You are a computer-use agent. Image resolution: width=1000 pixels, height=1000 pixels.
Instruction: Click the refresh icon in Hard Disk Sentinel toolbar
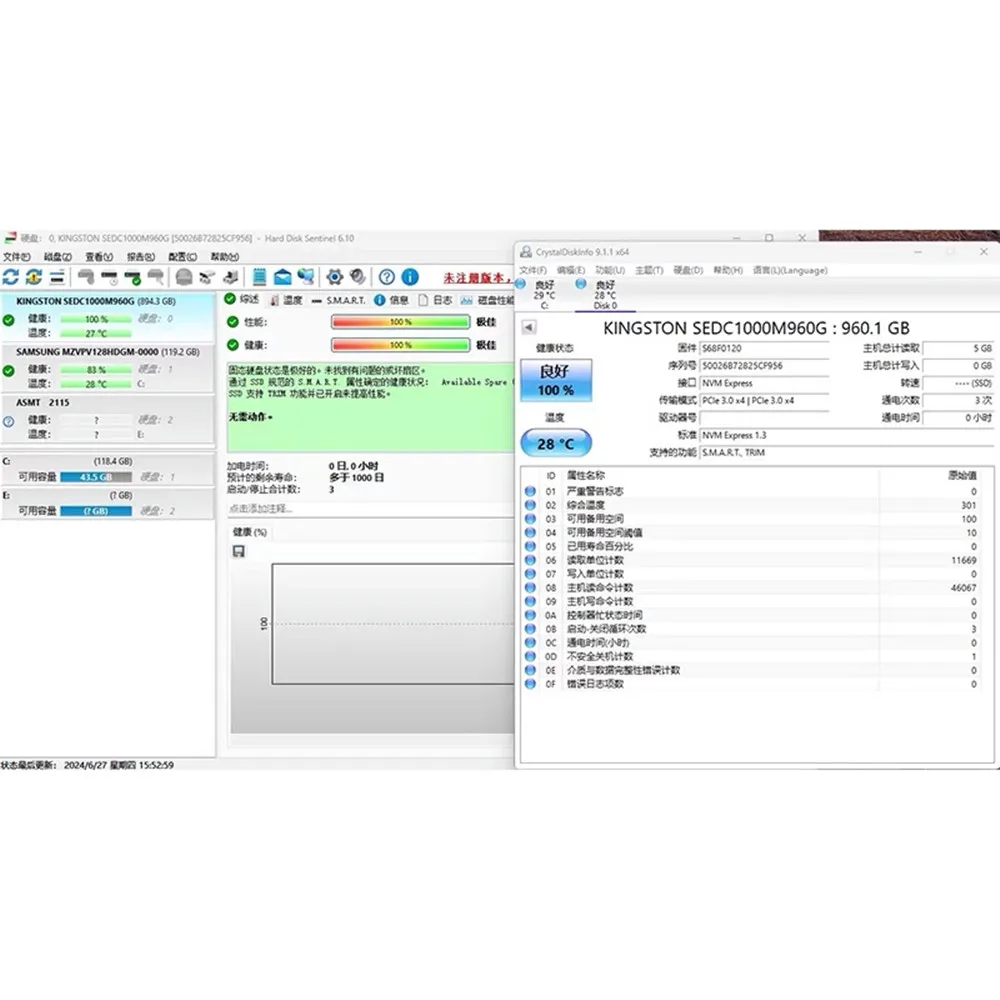click(10, 277)
